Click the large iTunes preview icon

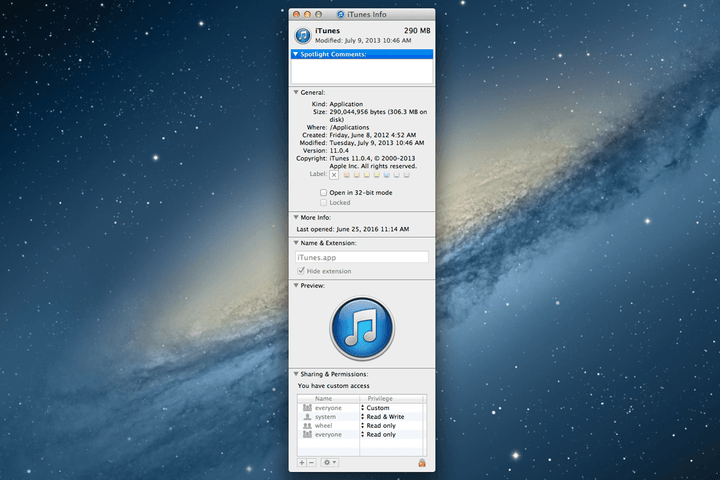362,328
